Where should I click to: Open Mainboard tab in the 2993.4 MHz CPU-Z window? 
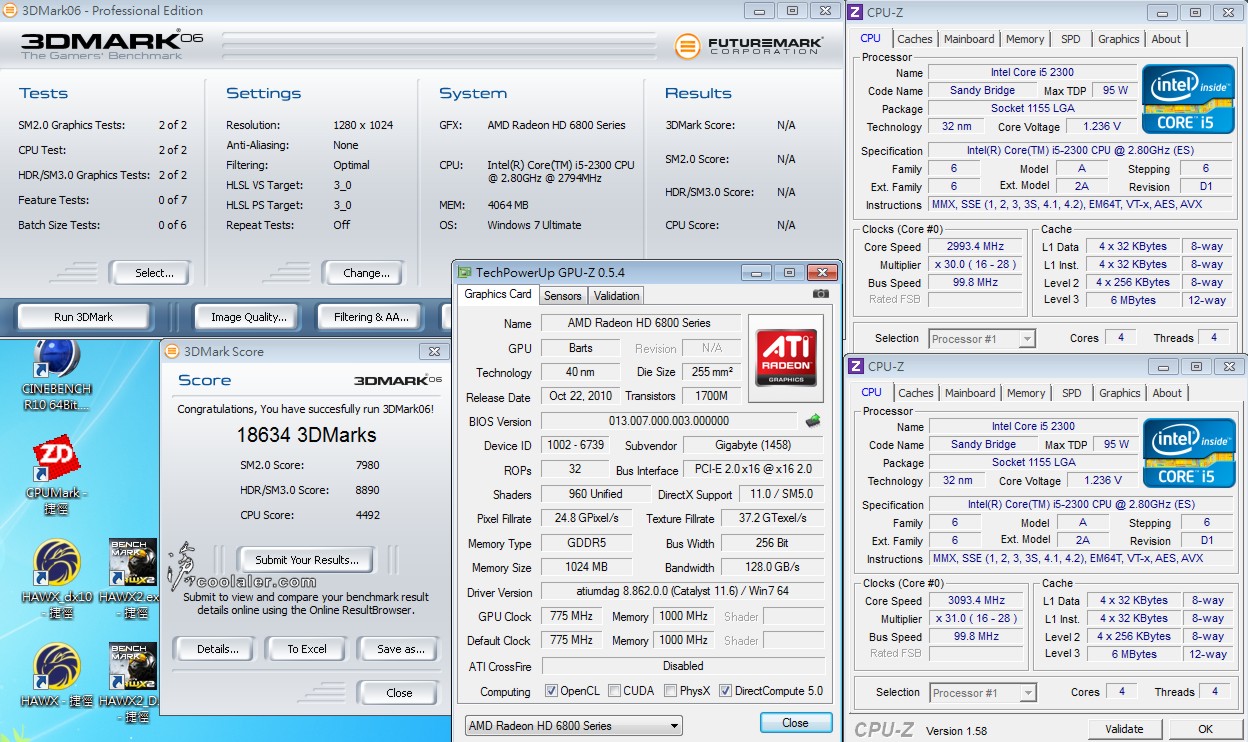coord(970,39)
